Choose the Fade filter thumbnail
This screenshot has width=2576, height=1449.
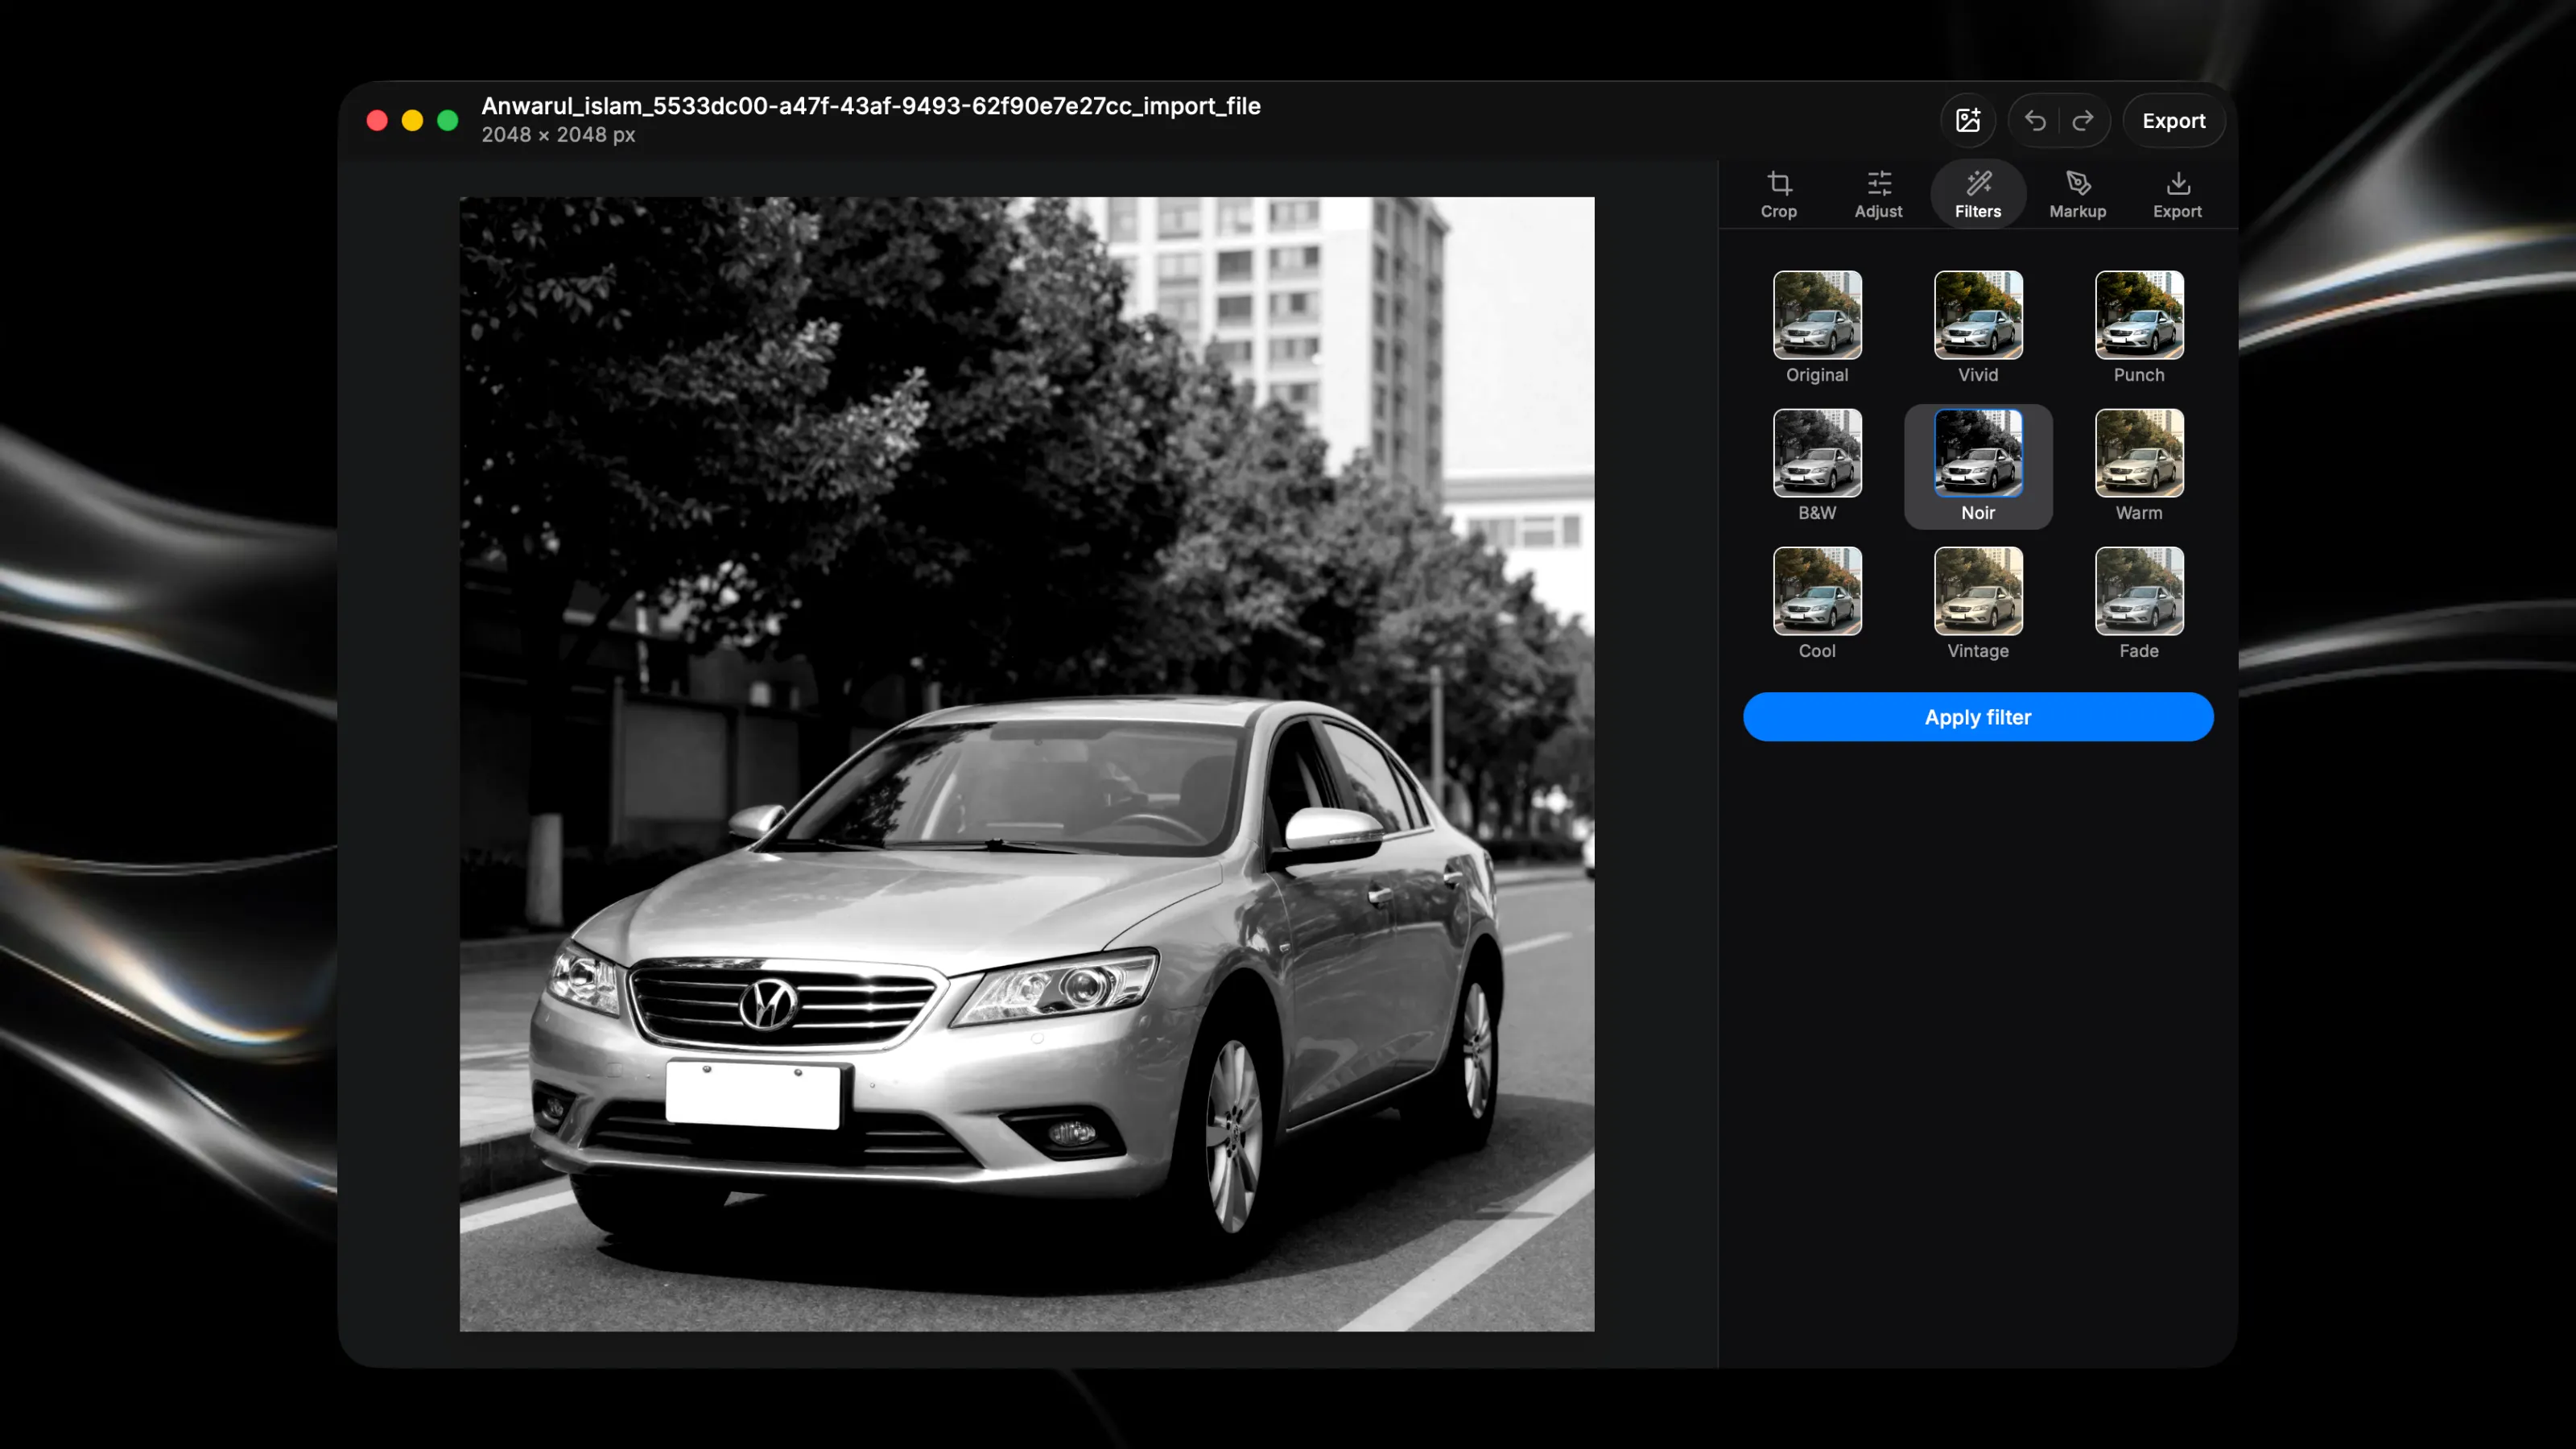(x=2139, y=591)
